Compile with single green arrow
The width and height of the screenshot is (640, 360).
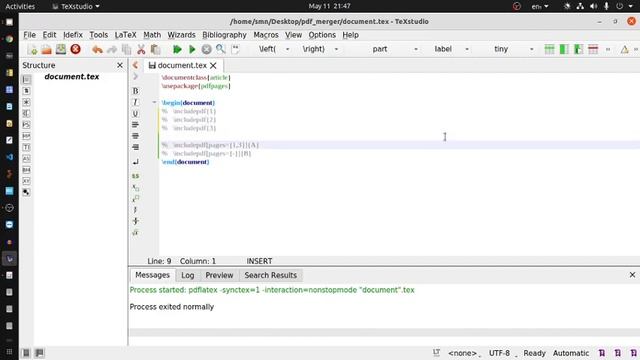(192, 49)
